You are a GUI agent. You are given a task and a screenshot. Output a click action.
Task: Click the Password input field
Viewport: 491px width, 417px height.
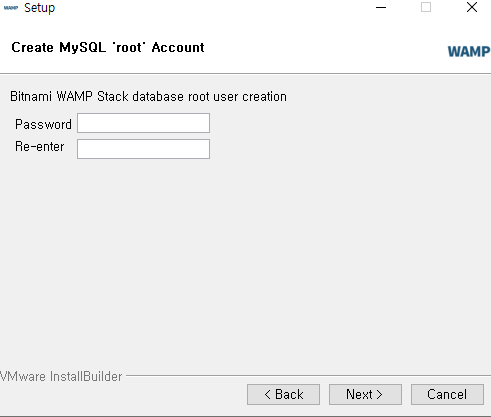coord(143,123)
